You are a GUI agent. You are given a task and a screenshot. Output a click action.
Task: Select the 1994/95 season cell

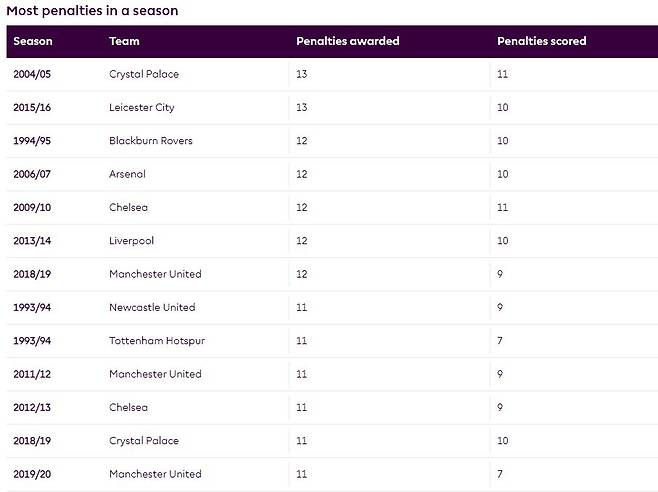pyautogui.click(x=32, y=141)
